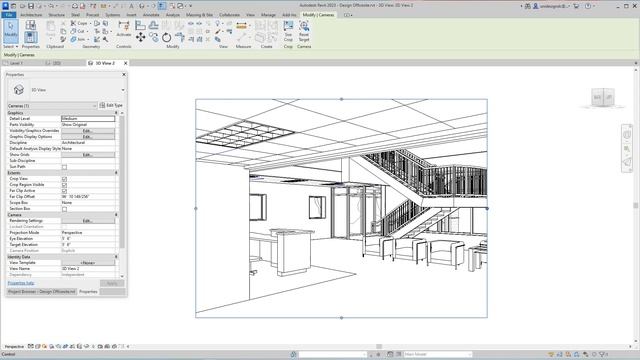Switch to the Manage ribbon tab

[268, 15]
